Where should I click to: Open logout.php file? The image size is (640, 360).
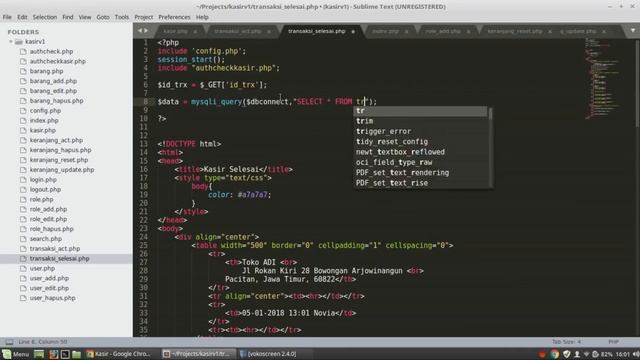point(45,189)
